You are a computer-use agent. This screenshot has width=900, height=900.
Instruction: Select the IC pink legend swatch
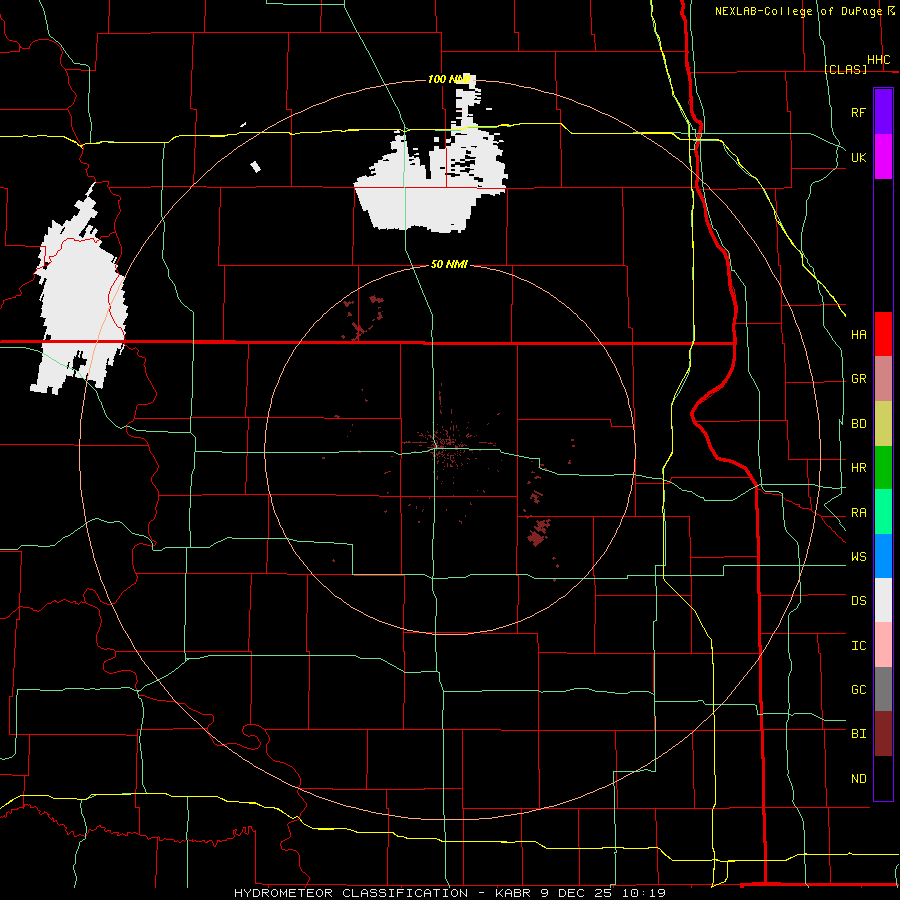[883, 645]
